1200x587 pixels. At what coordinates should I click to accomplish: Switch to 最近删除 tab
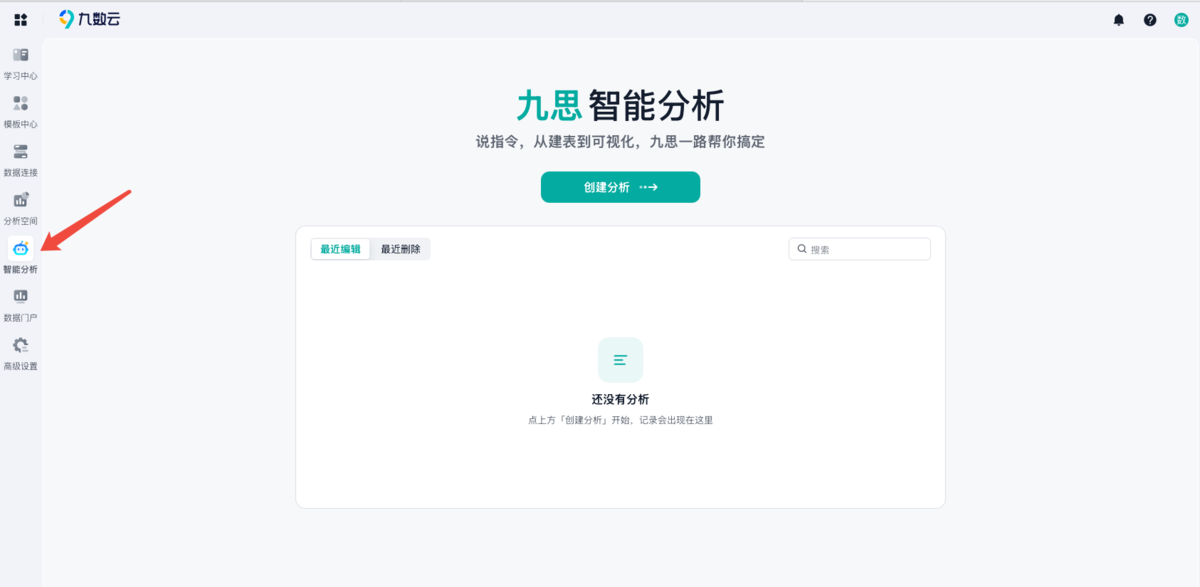point(401,249)
